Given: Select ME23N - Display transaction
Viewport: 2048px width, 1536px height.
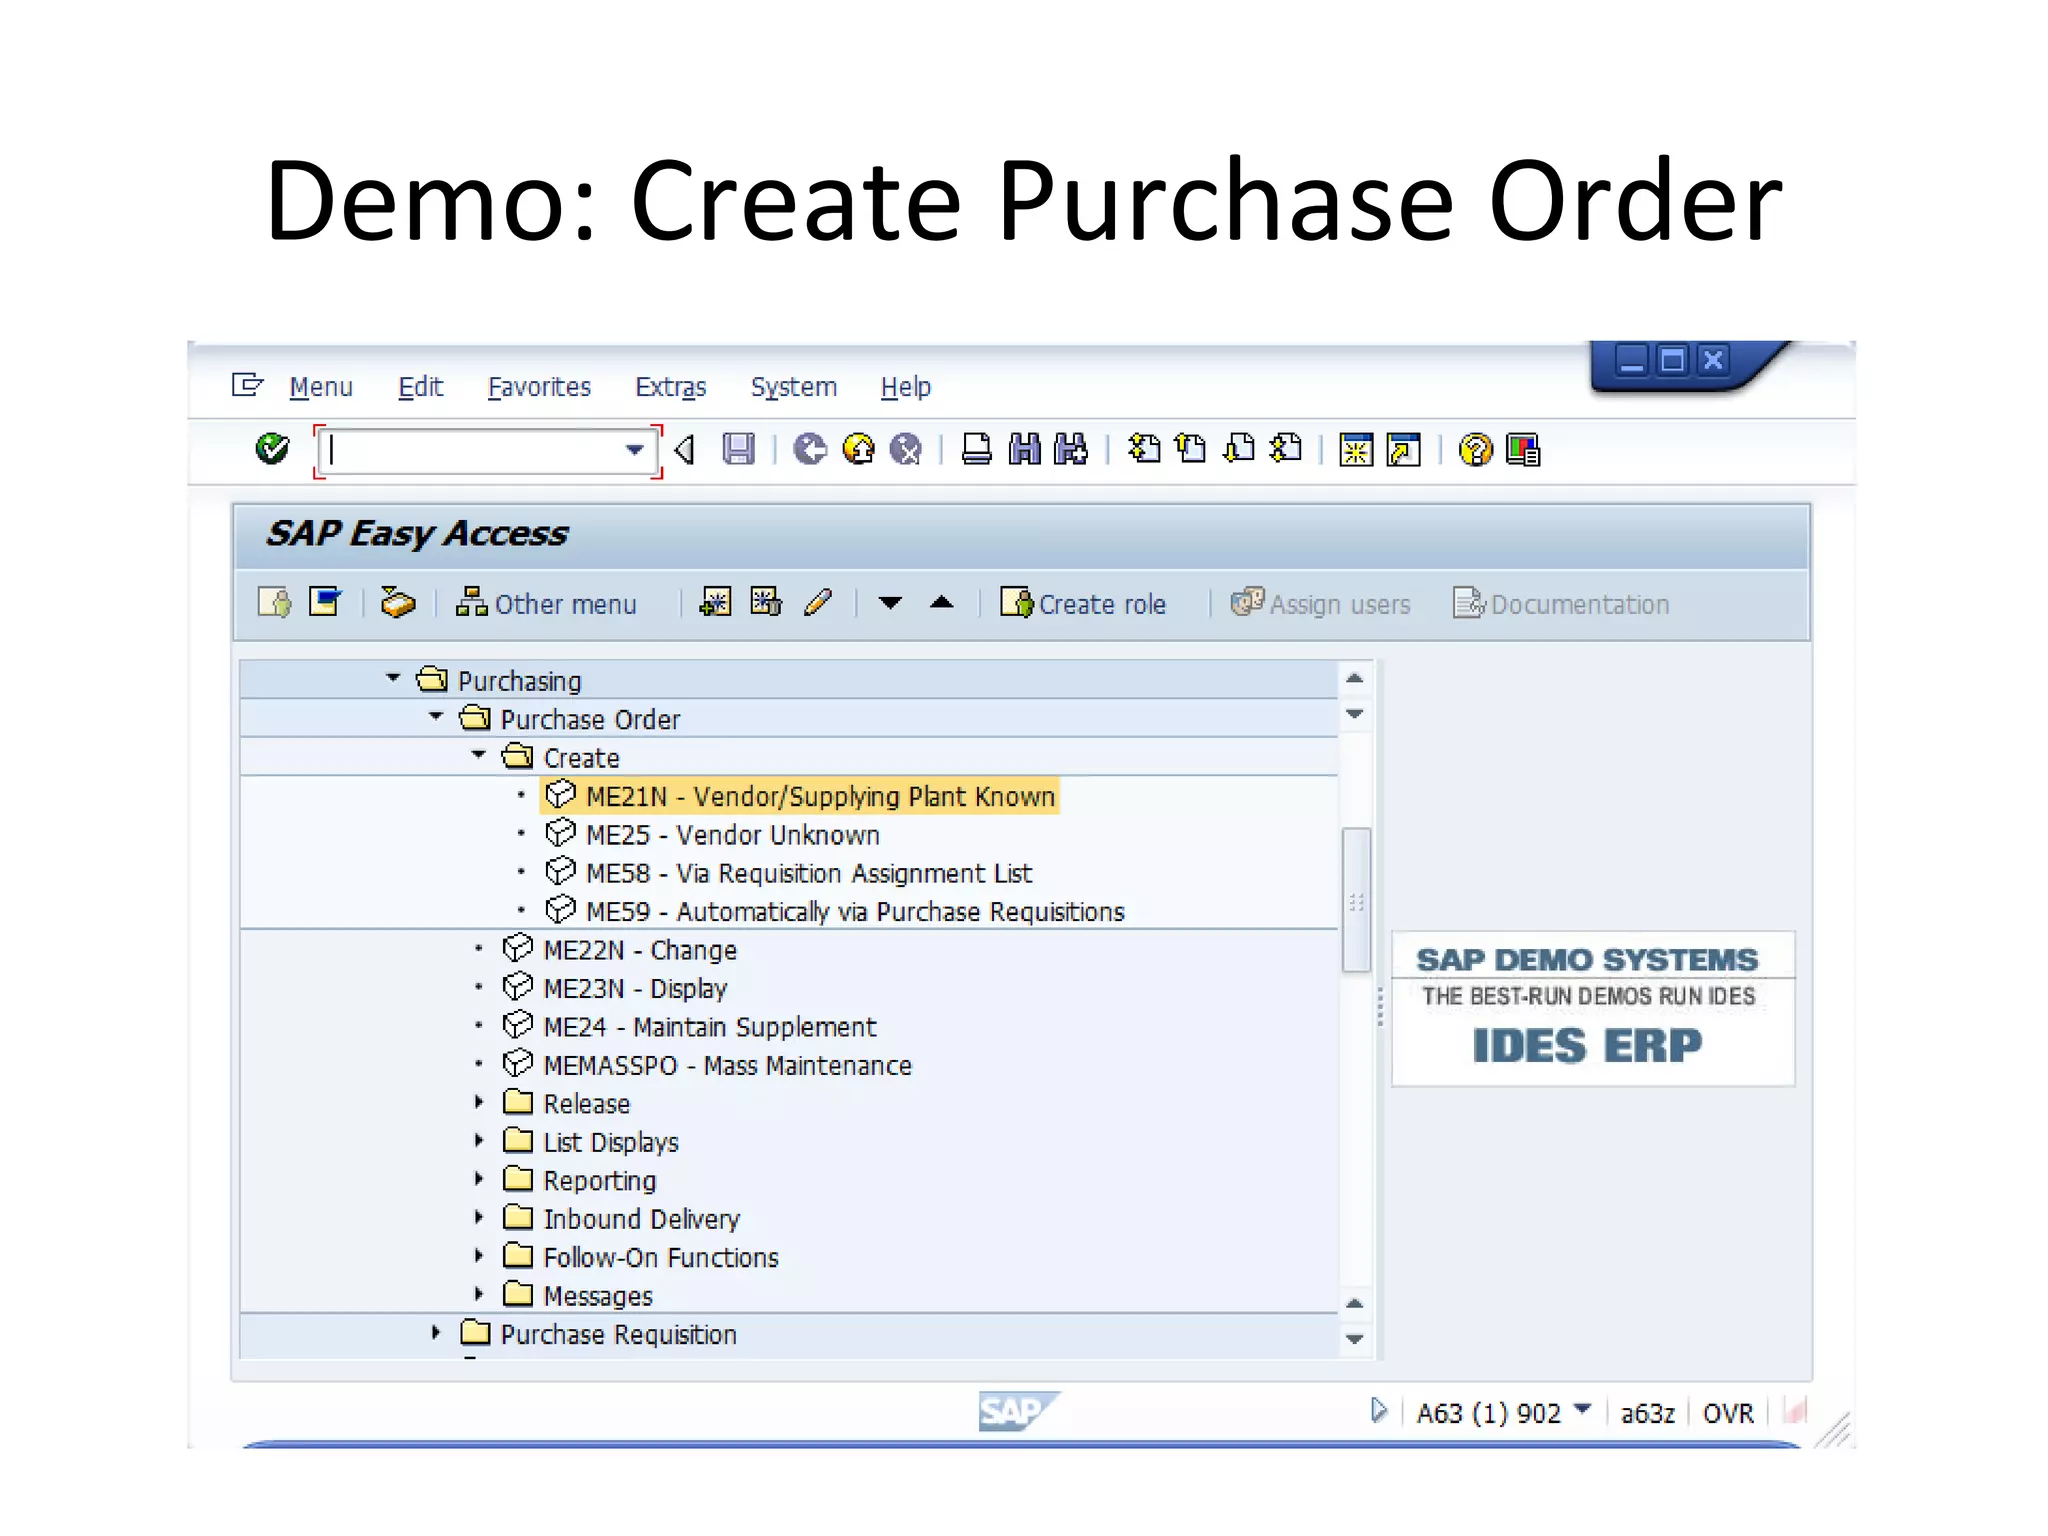Looking at the screenshot, I should pyautogui.click(x=615, y=988).
